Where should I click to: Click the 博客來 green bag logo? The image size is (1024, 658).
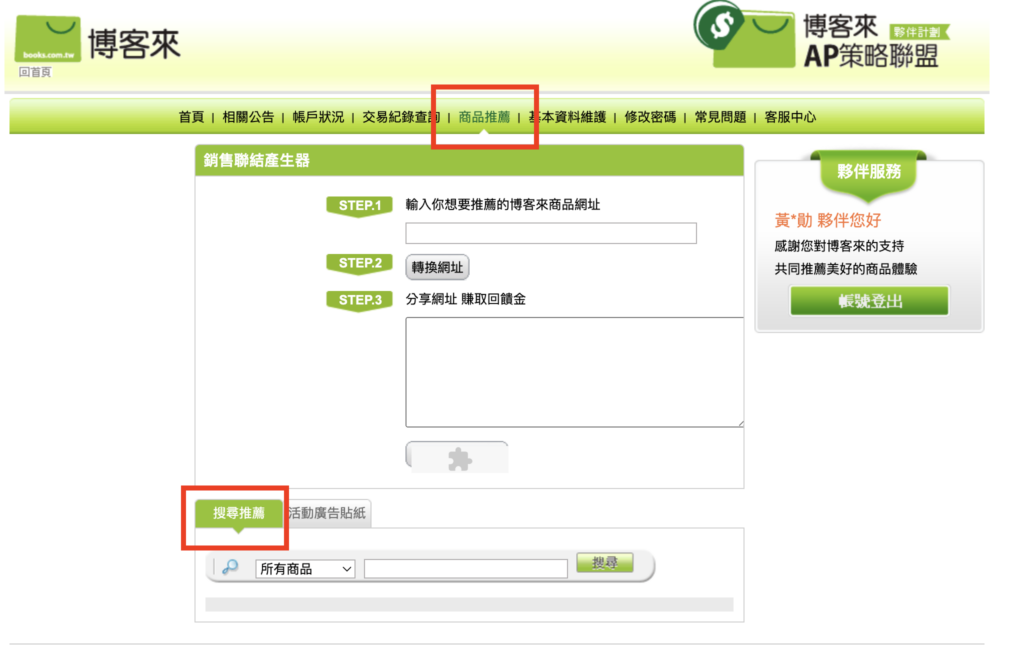click(x=48, y=40)
